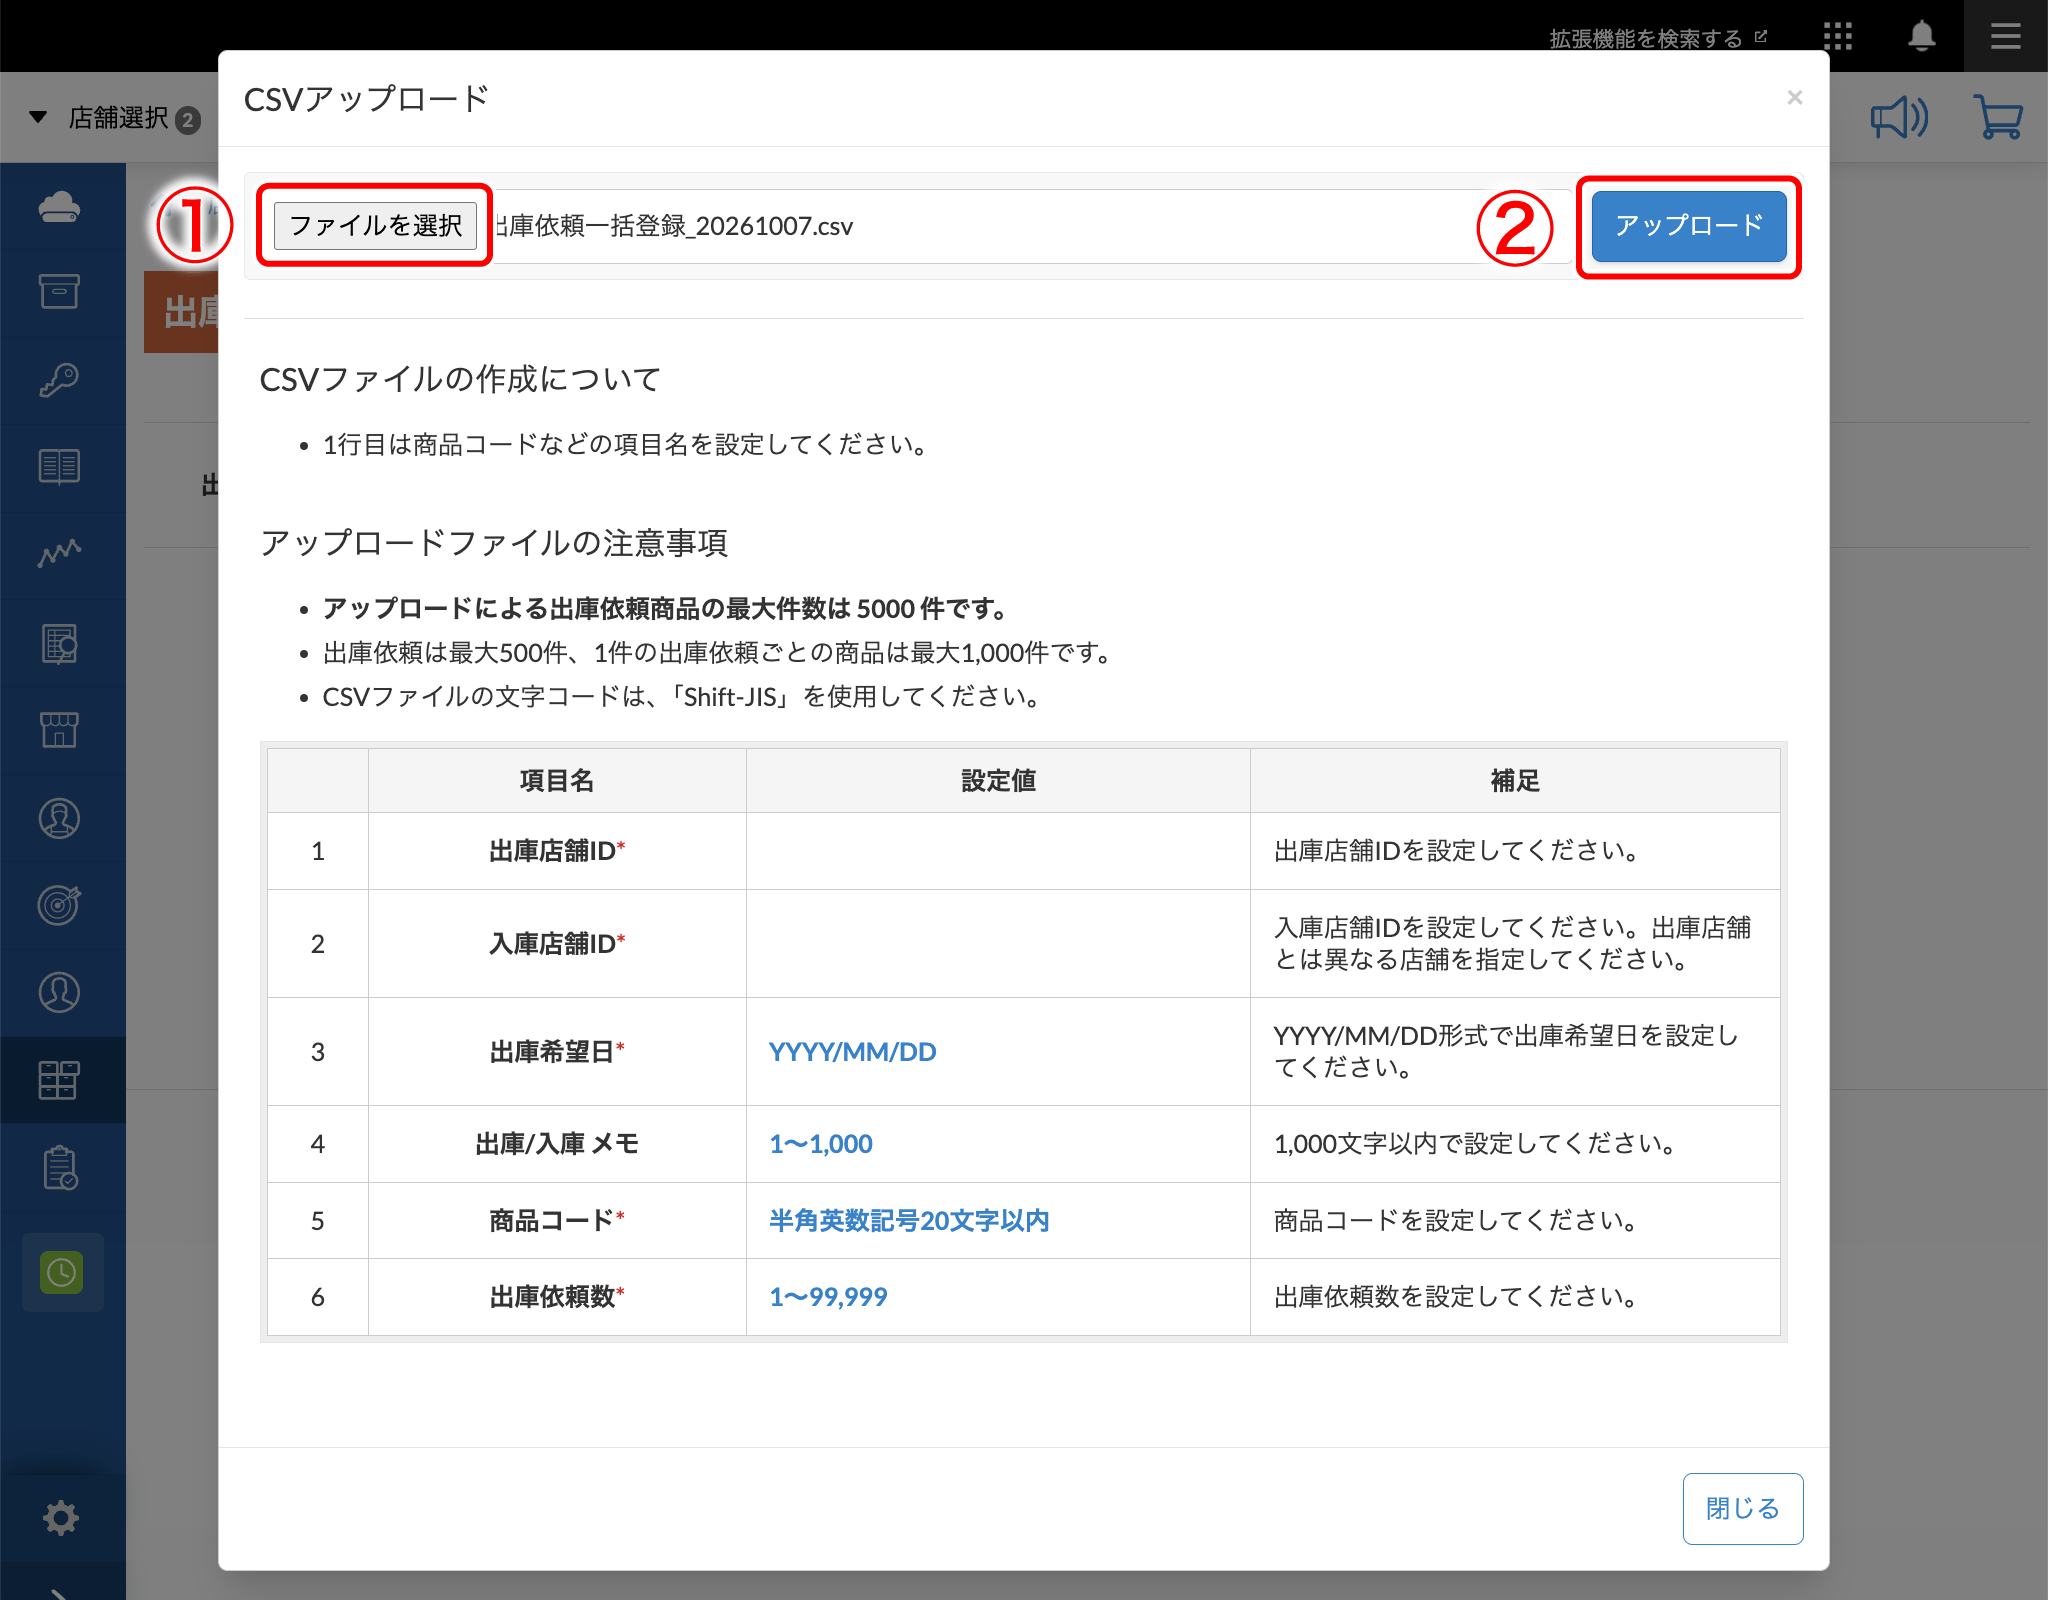Open the apps grid icon

(x=1838, y=37)
